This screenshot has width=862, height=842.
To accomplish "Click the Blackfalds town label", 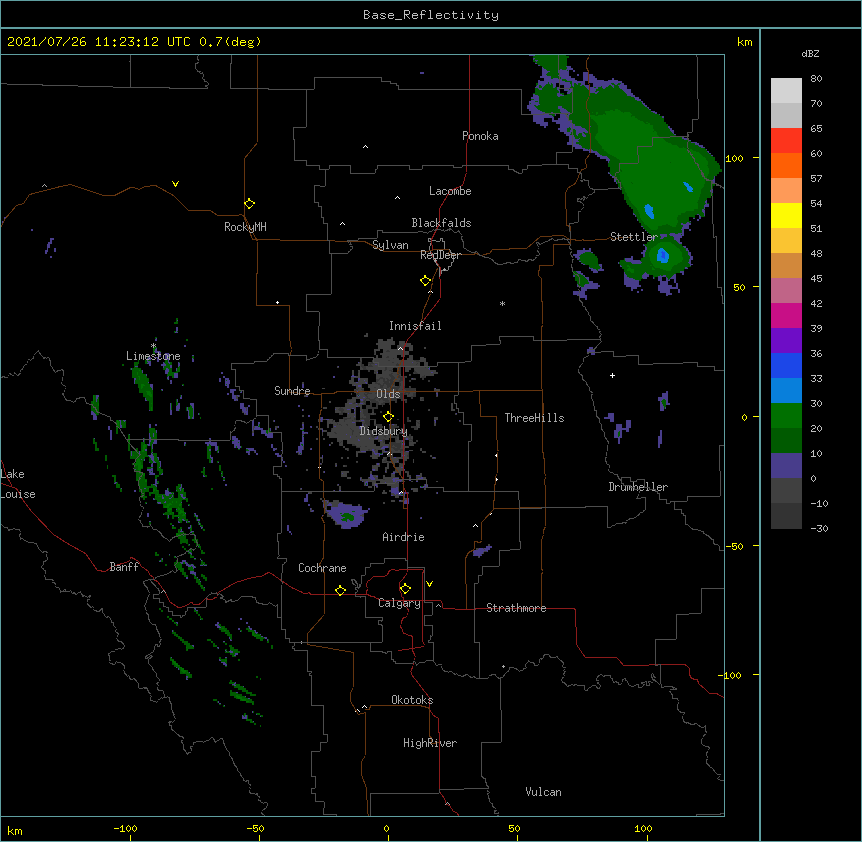I will coord(441,223).
